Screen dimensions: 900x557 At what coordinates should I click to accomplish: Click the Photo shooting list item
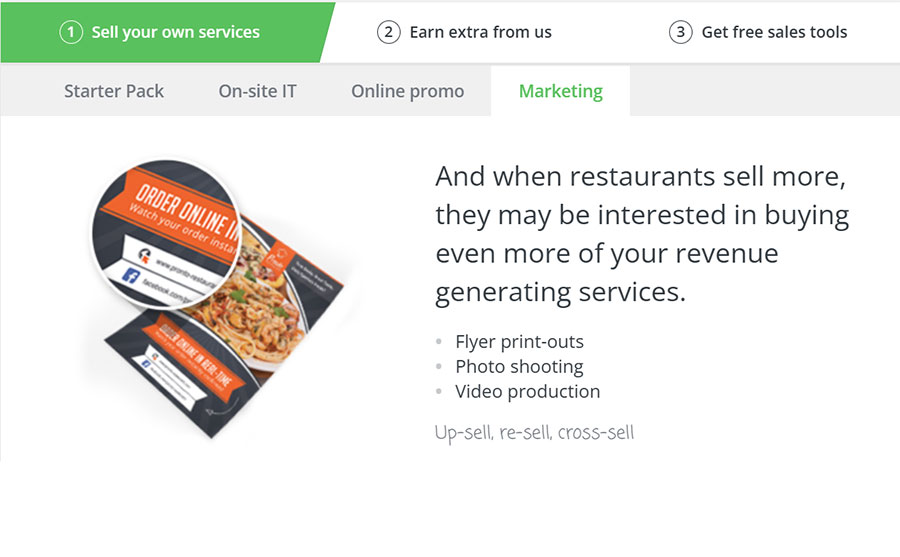[x=519, y=366]
